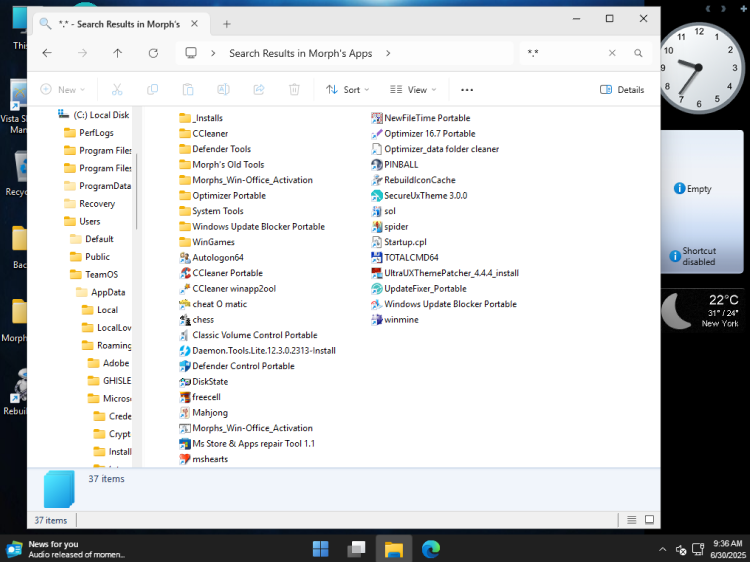Select PerfLogs in the navigation tree

pos(88,132)
